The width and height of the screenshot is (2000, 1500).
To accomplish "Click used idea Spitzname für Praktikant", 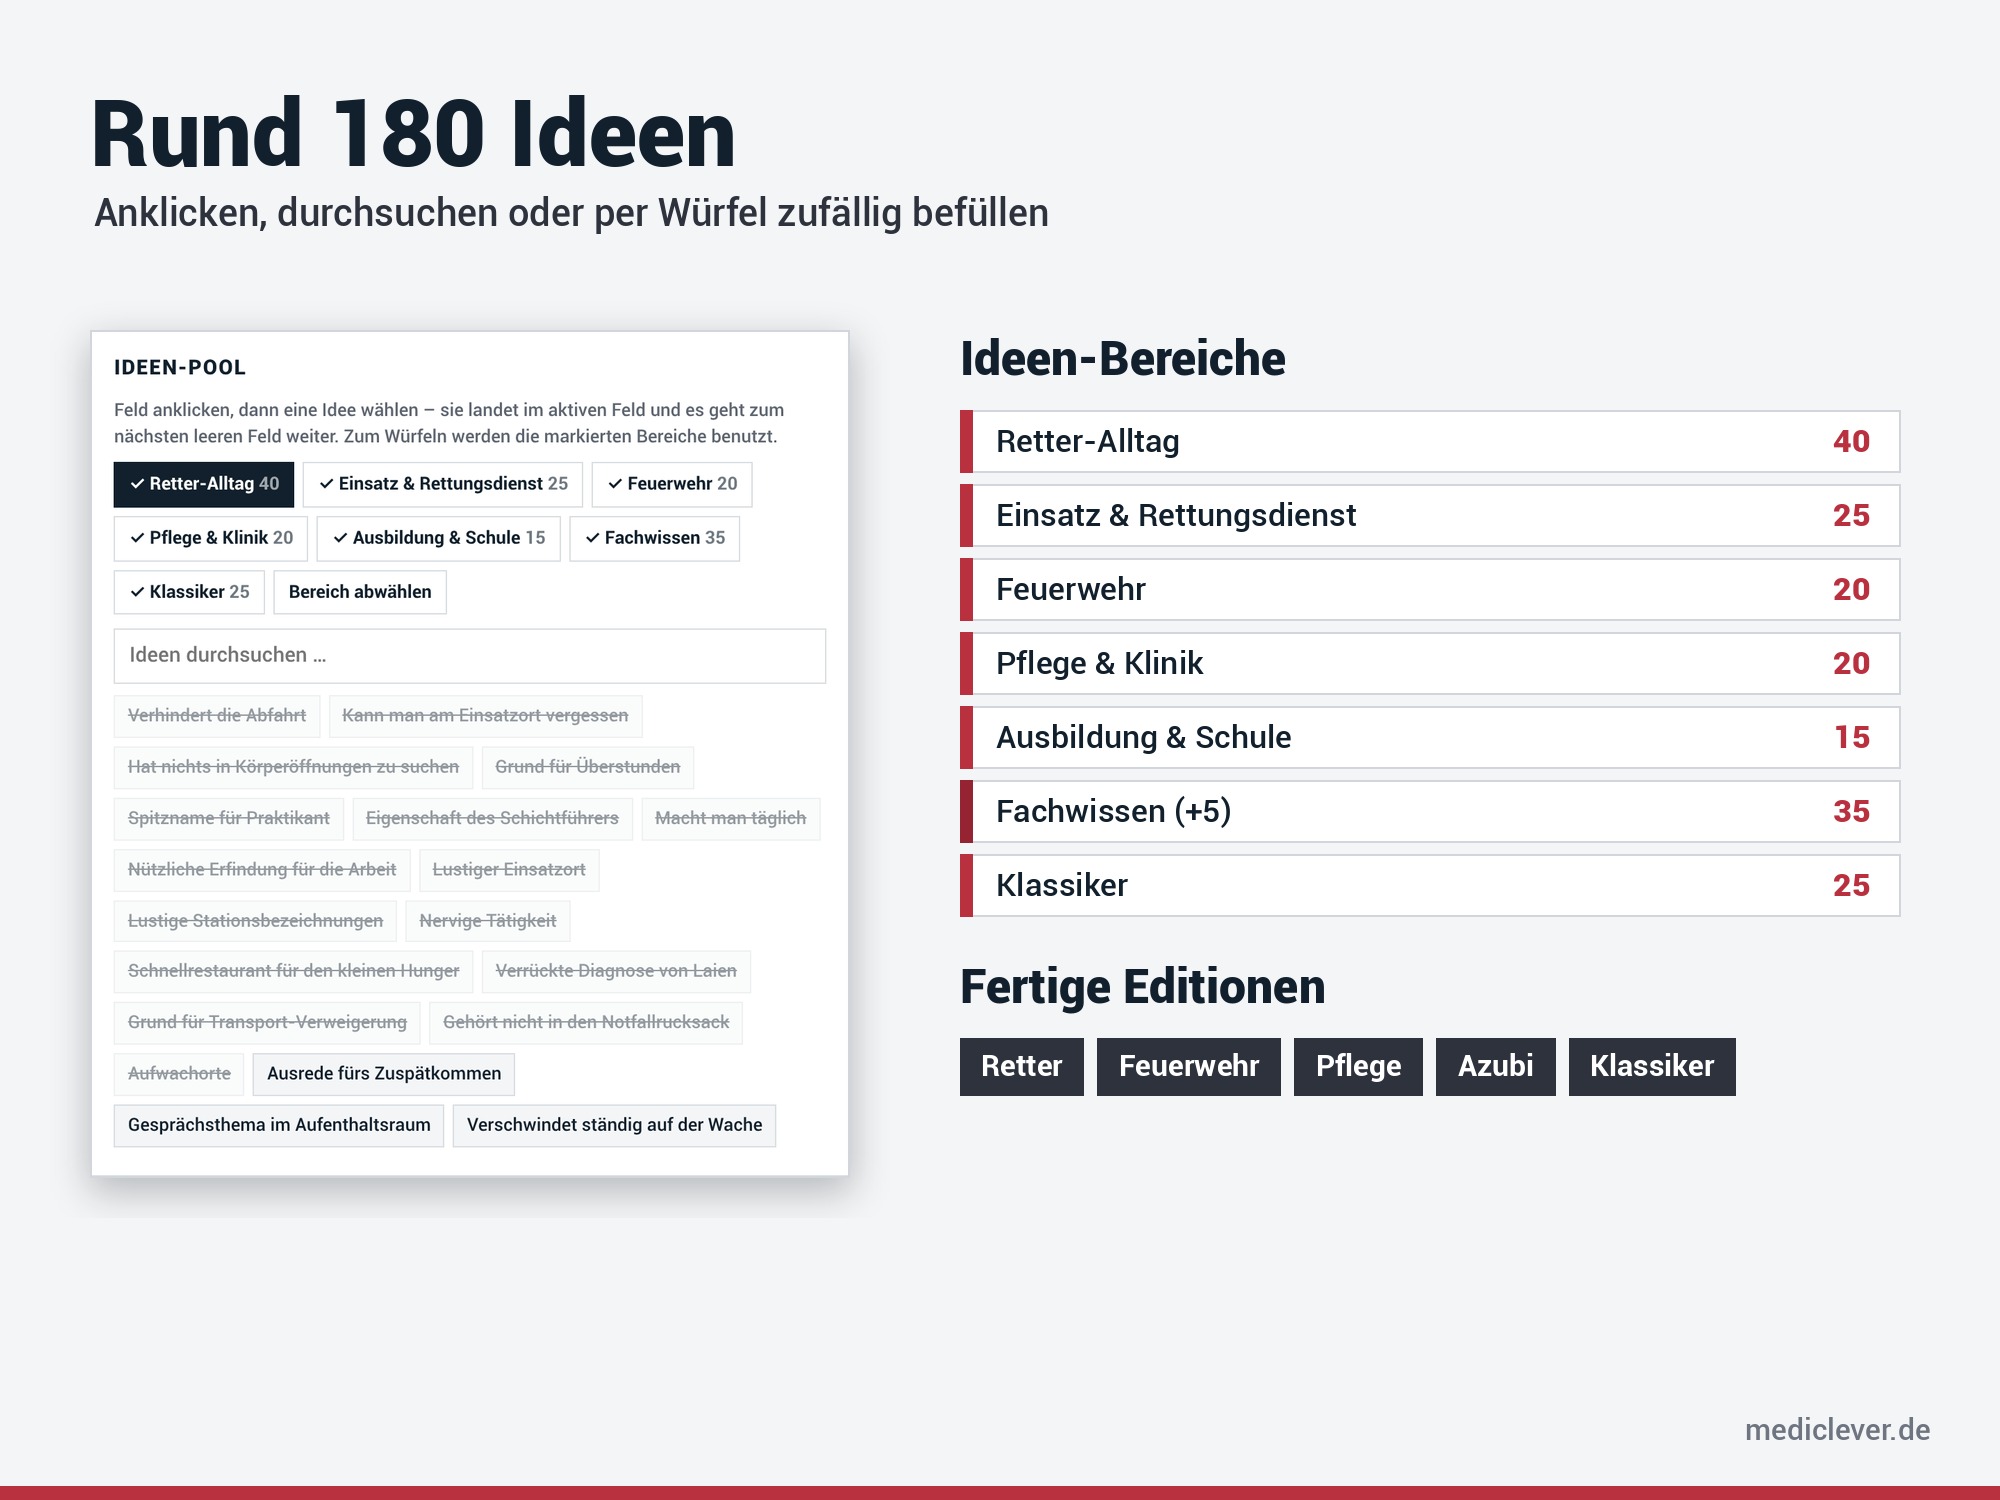I will coord(228,818).
